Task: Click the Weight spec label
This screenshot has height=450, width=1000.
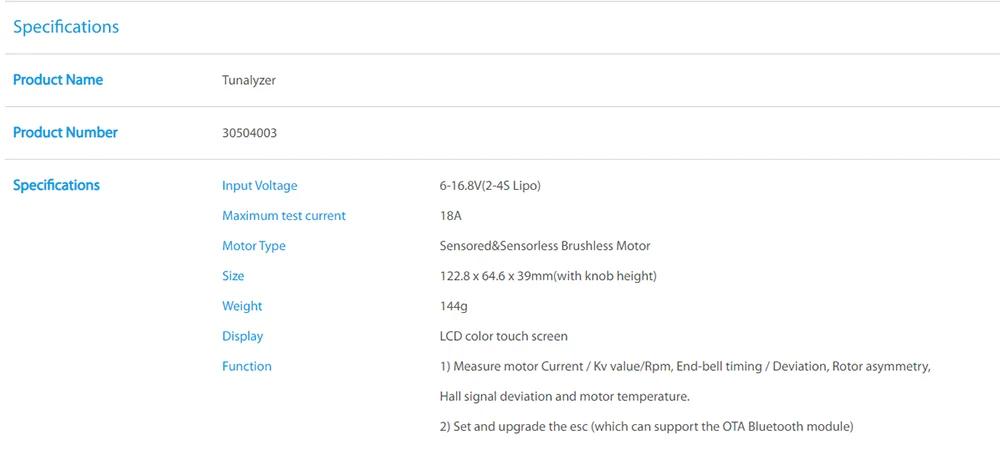Action: 242,306
